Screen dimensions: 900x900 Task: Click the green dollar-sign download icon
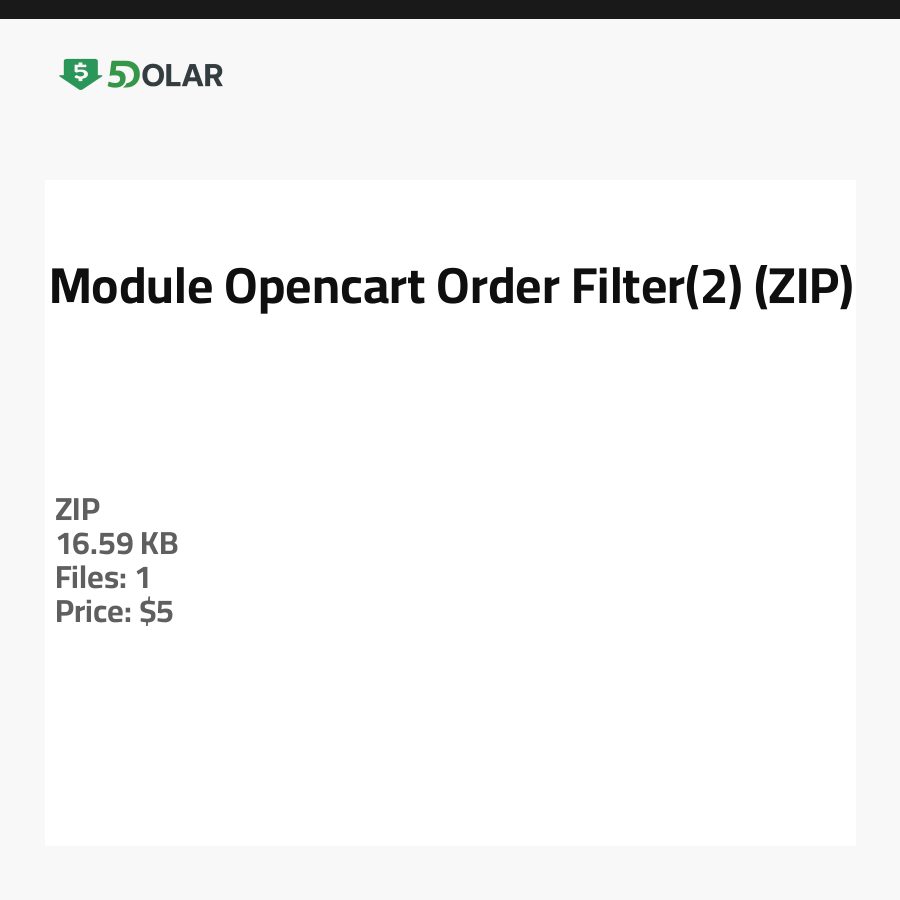tap(80, 74)
